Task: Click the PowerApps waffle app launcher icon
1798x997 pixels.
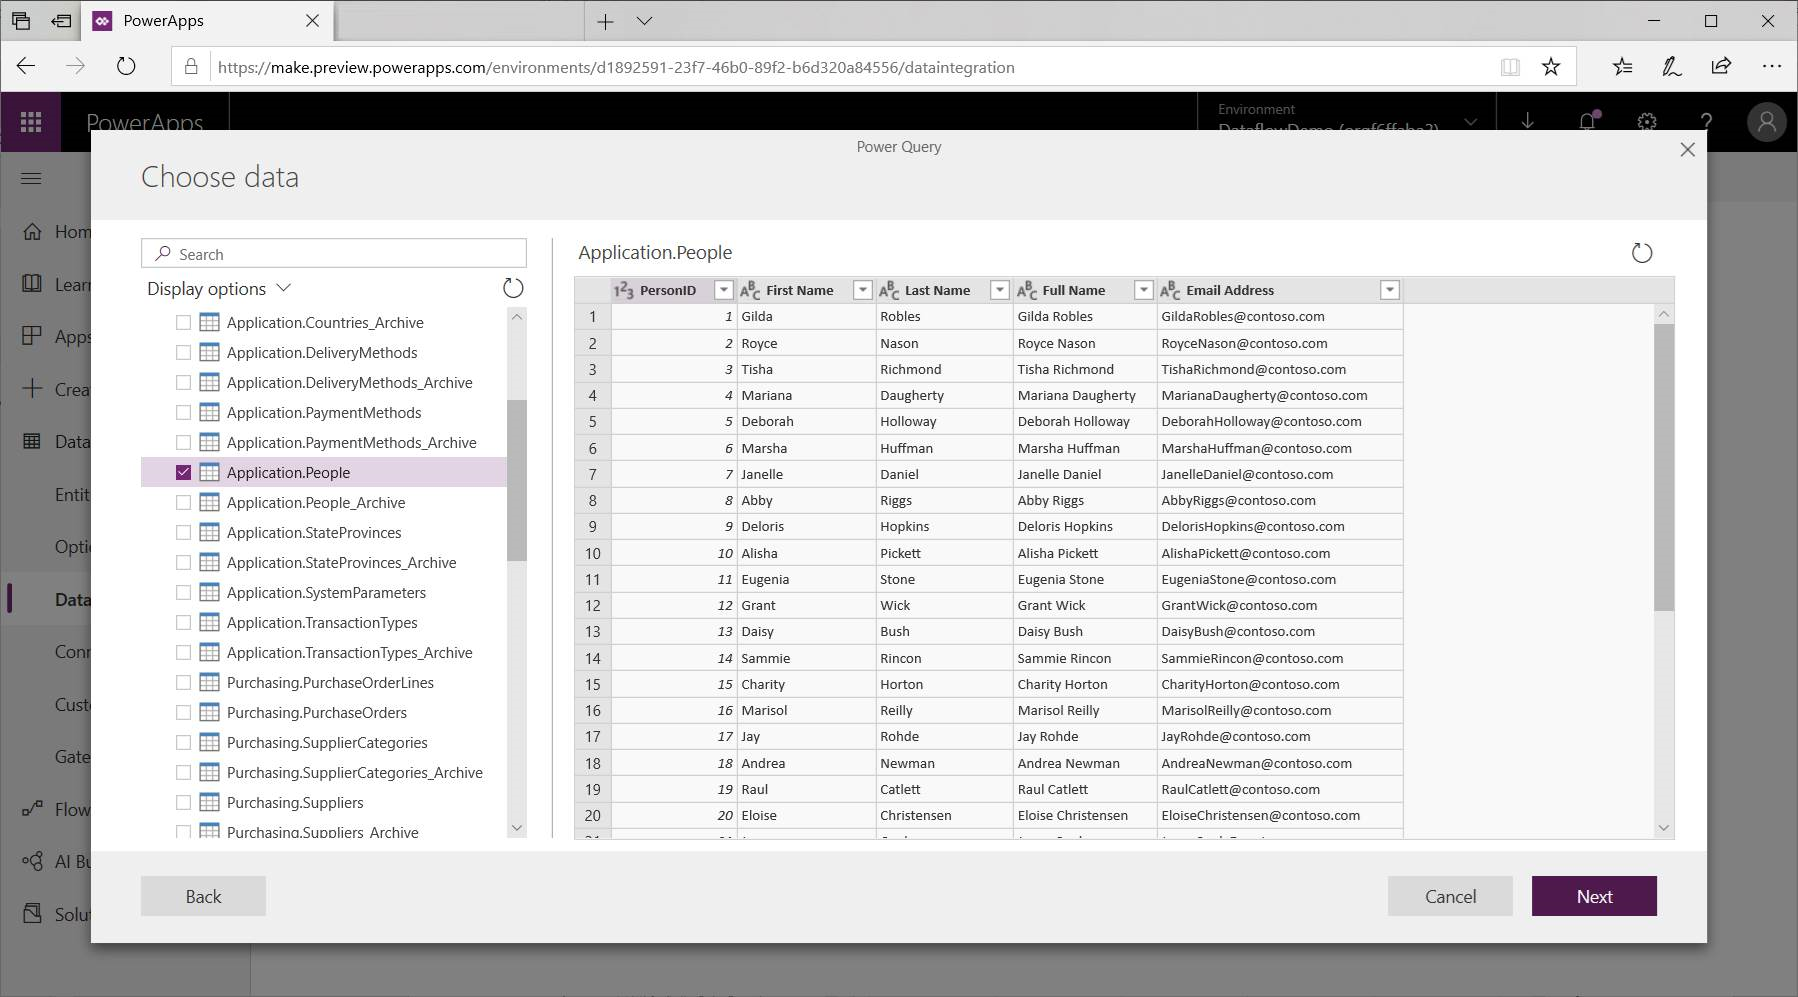Action: tap(31, 122)
